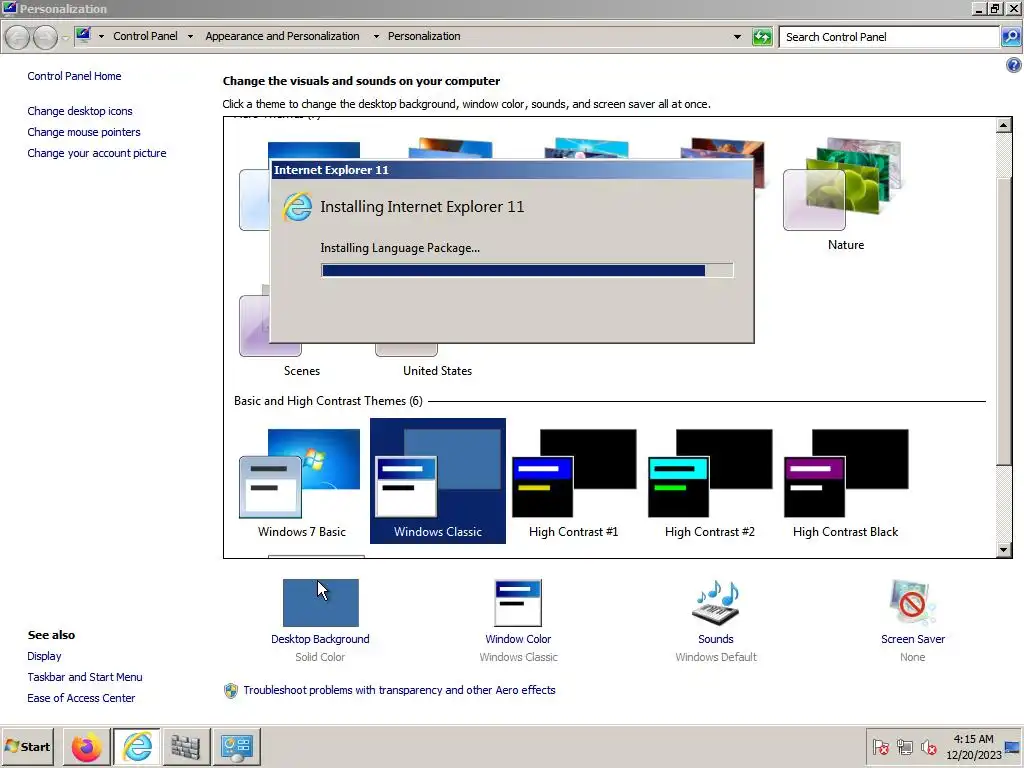Click the Personalization title bar icon
The height and width of the screenshot is (768, 1024).
click(x=9, y=8)
